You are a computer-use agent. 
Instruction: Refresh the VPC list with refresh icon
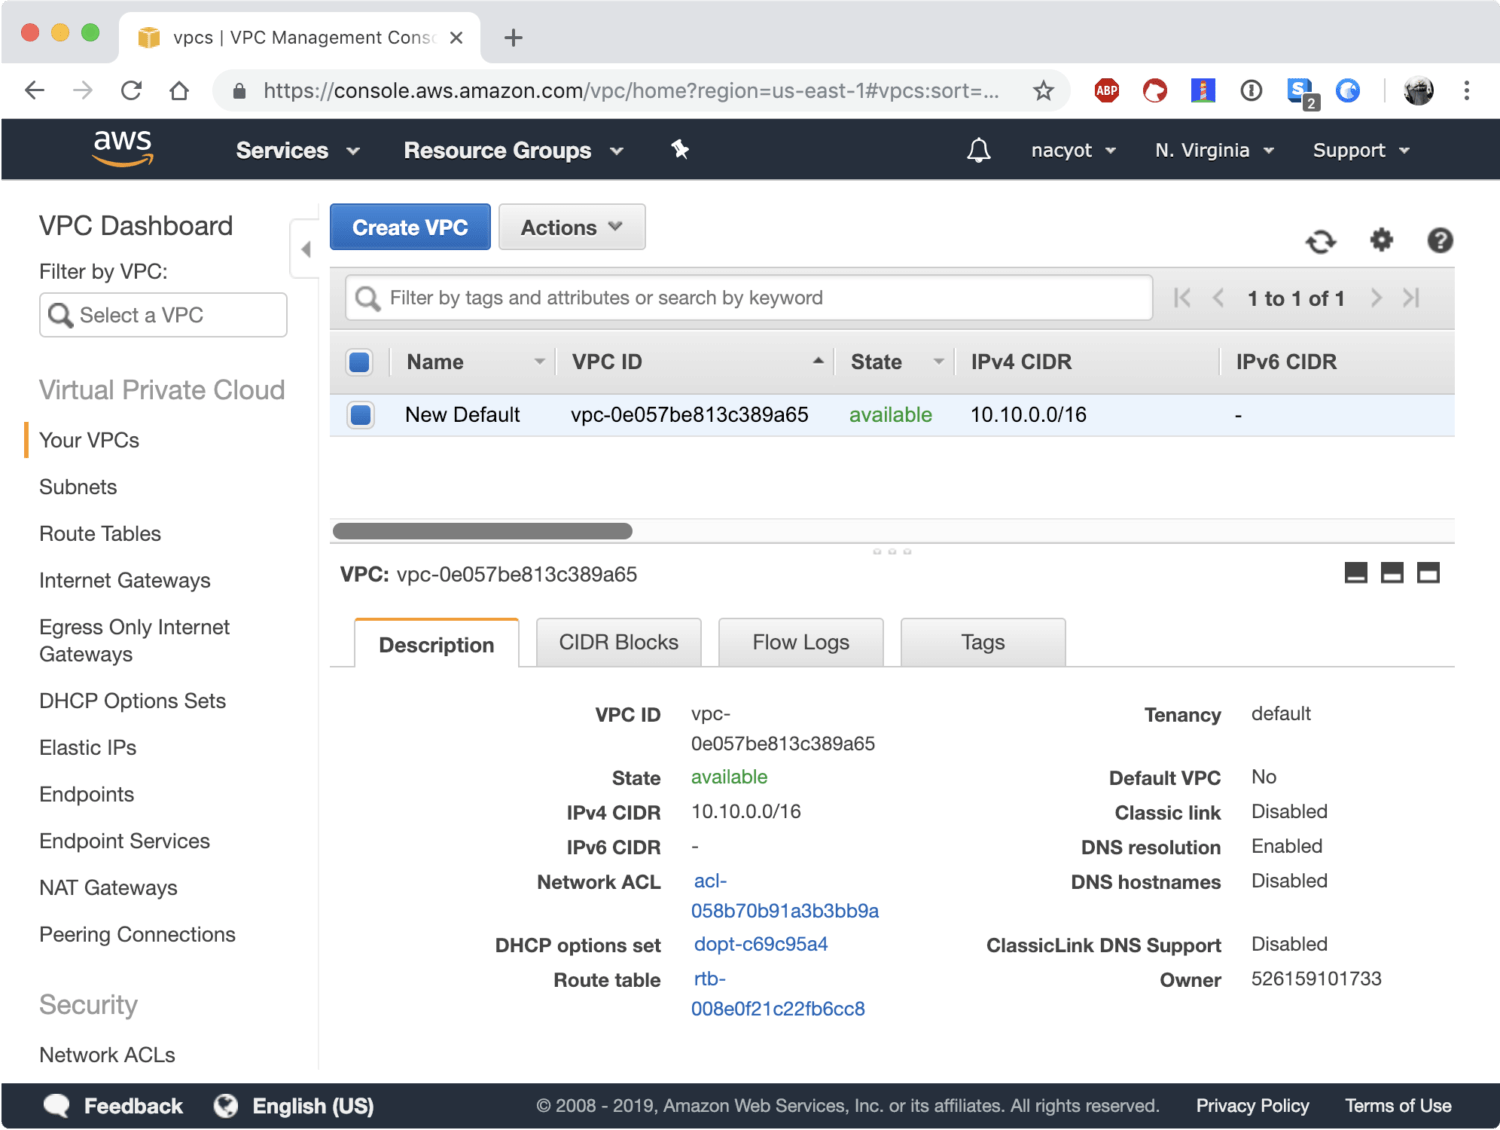[x=1321, y=241]
